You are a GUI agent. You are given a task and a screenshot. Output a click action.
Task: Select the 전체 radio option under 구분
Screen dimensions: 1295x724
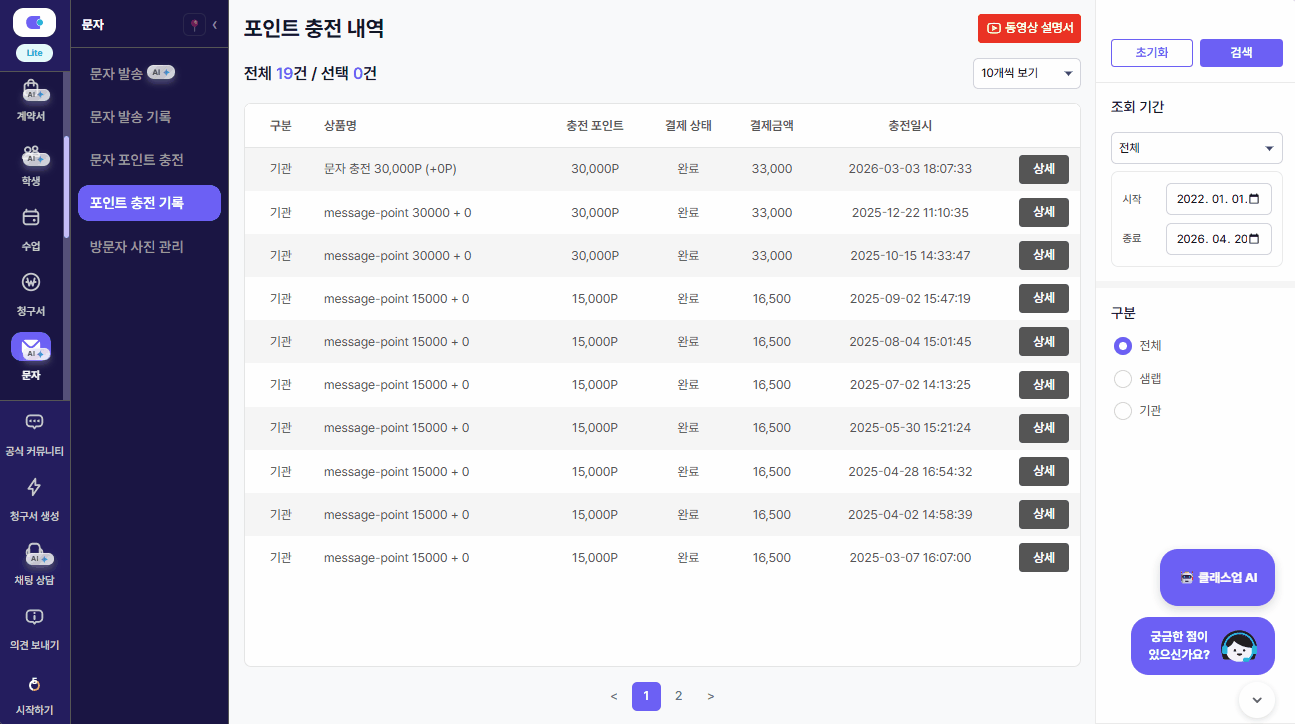1123,346
